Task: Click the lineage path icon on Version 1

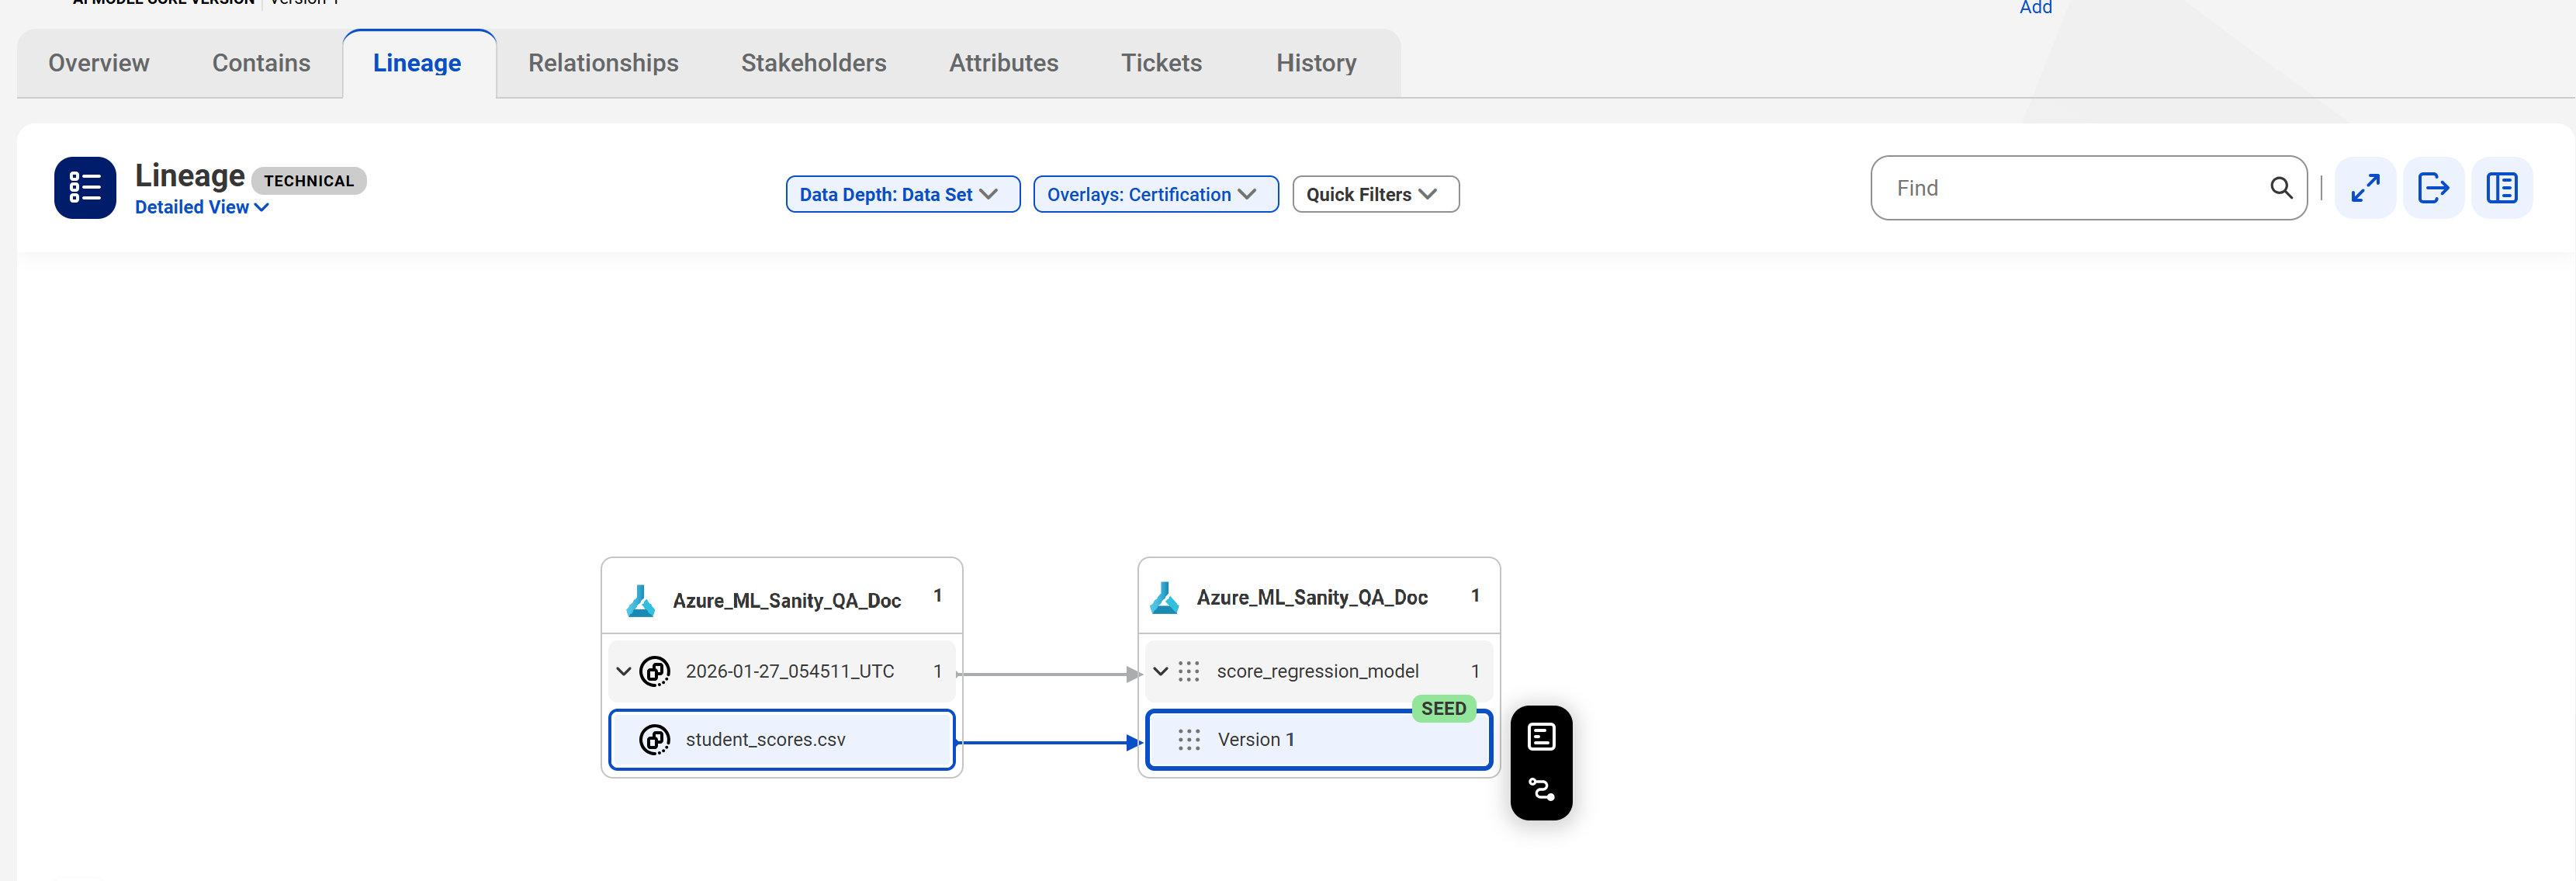Action: [1541, 790]
